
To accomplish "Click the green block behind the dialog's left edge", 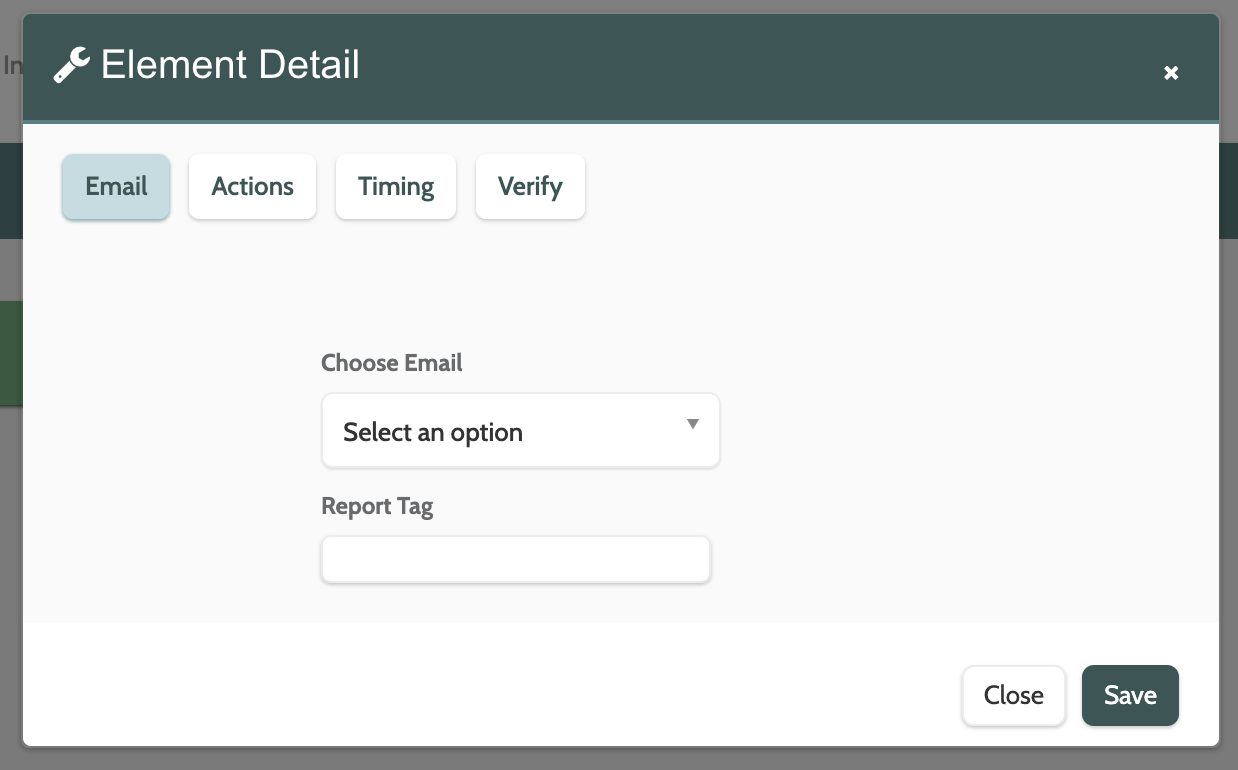I will [x=10, y=353].
